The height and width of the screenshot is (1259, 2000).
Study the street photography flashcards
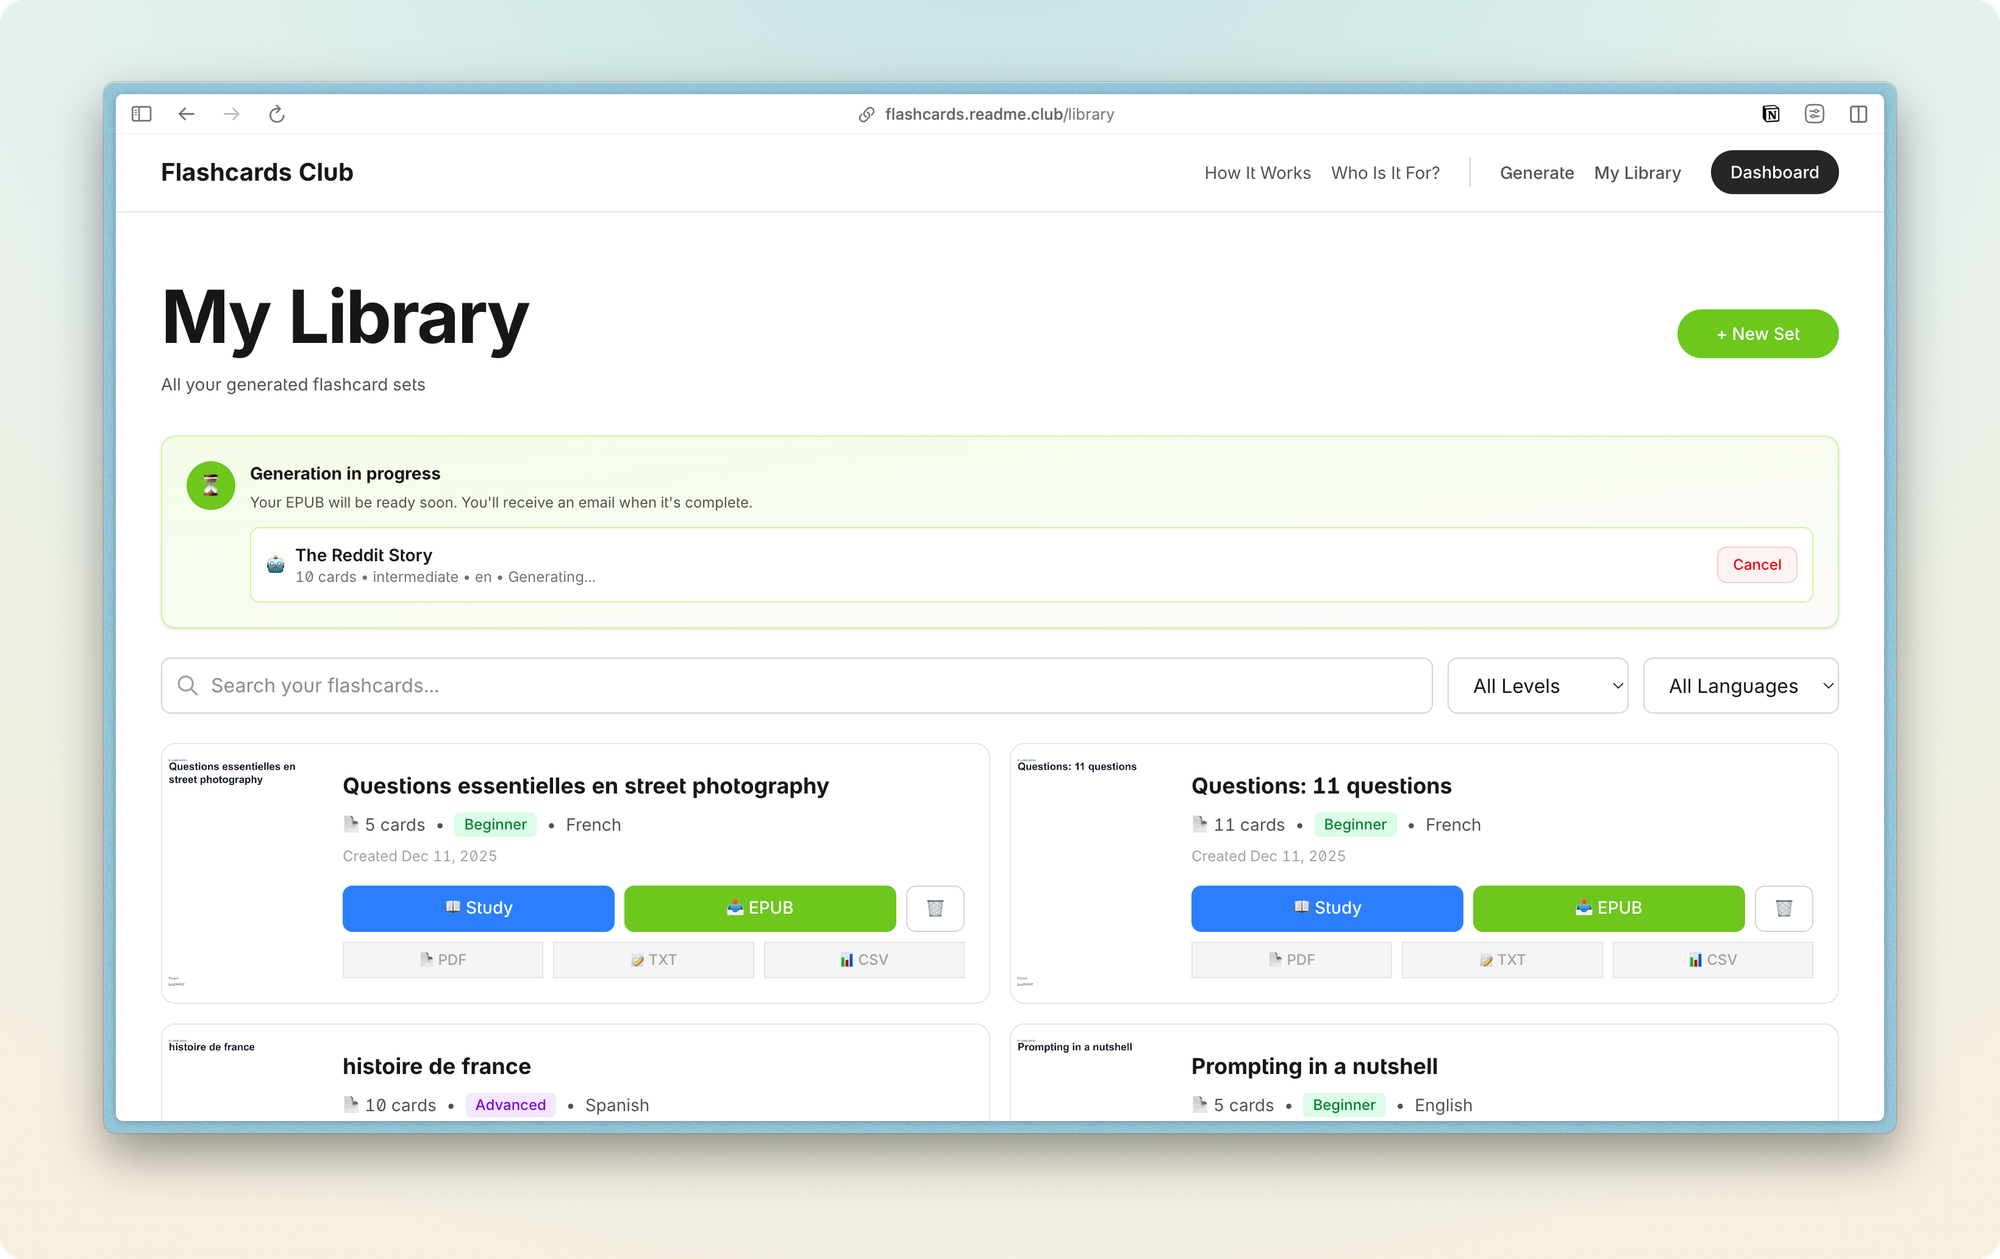(478, 908)
